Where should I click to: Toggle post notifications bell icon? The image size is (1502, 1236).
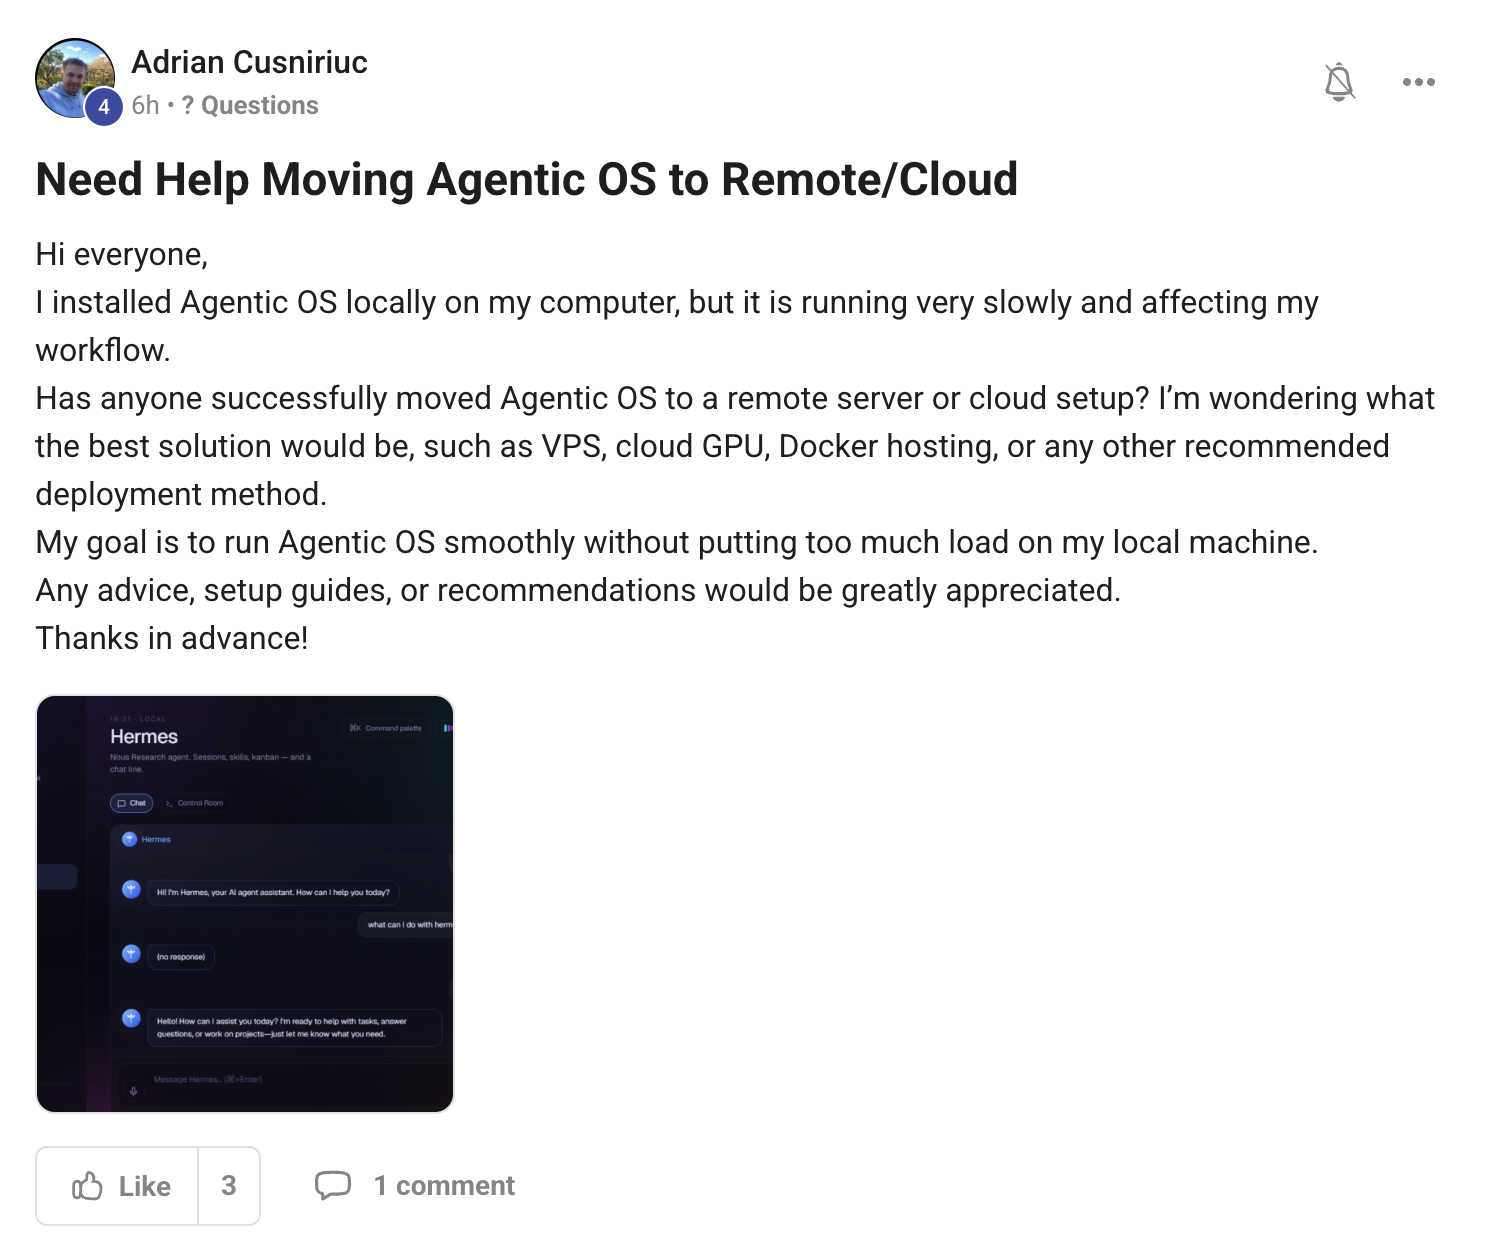tap(1339, 82)
